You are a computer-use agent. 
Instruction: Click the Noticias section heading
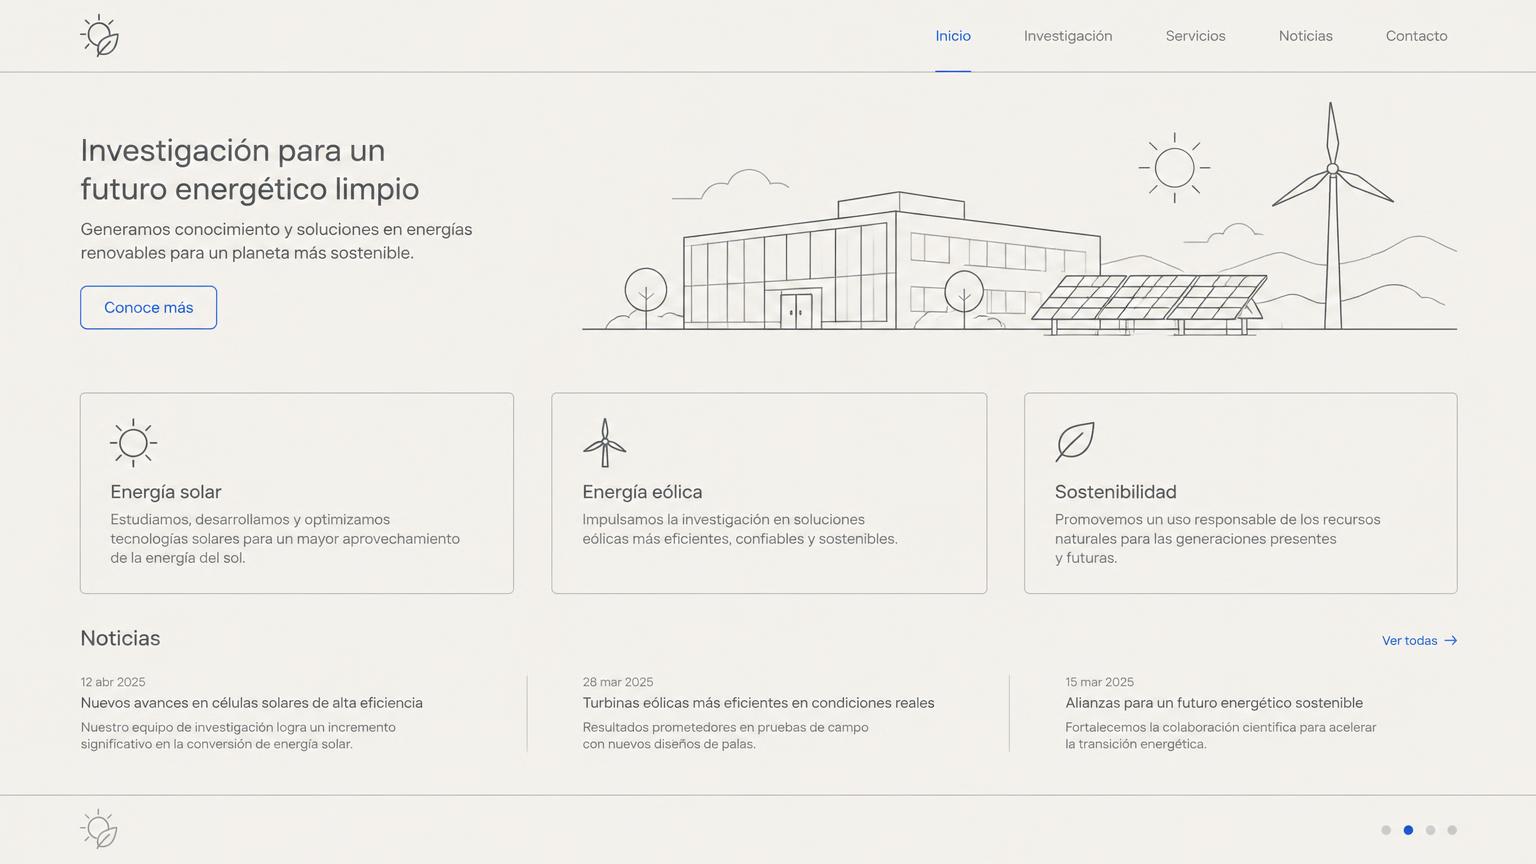click(120, 638)
